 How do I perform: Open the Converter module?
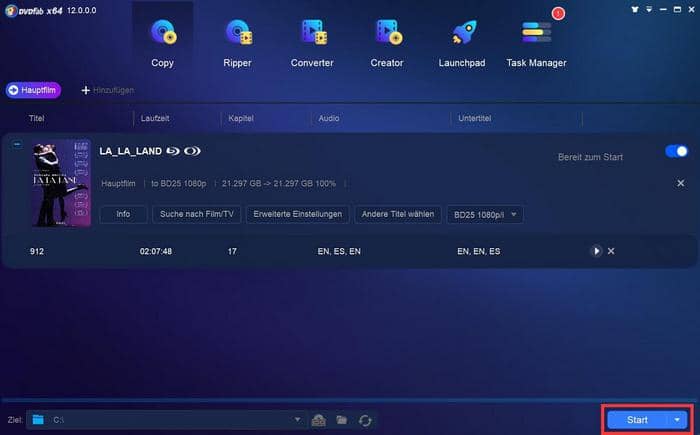click(x=312, y=43)
